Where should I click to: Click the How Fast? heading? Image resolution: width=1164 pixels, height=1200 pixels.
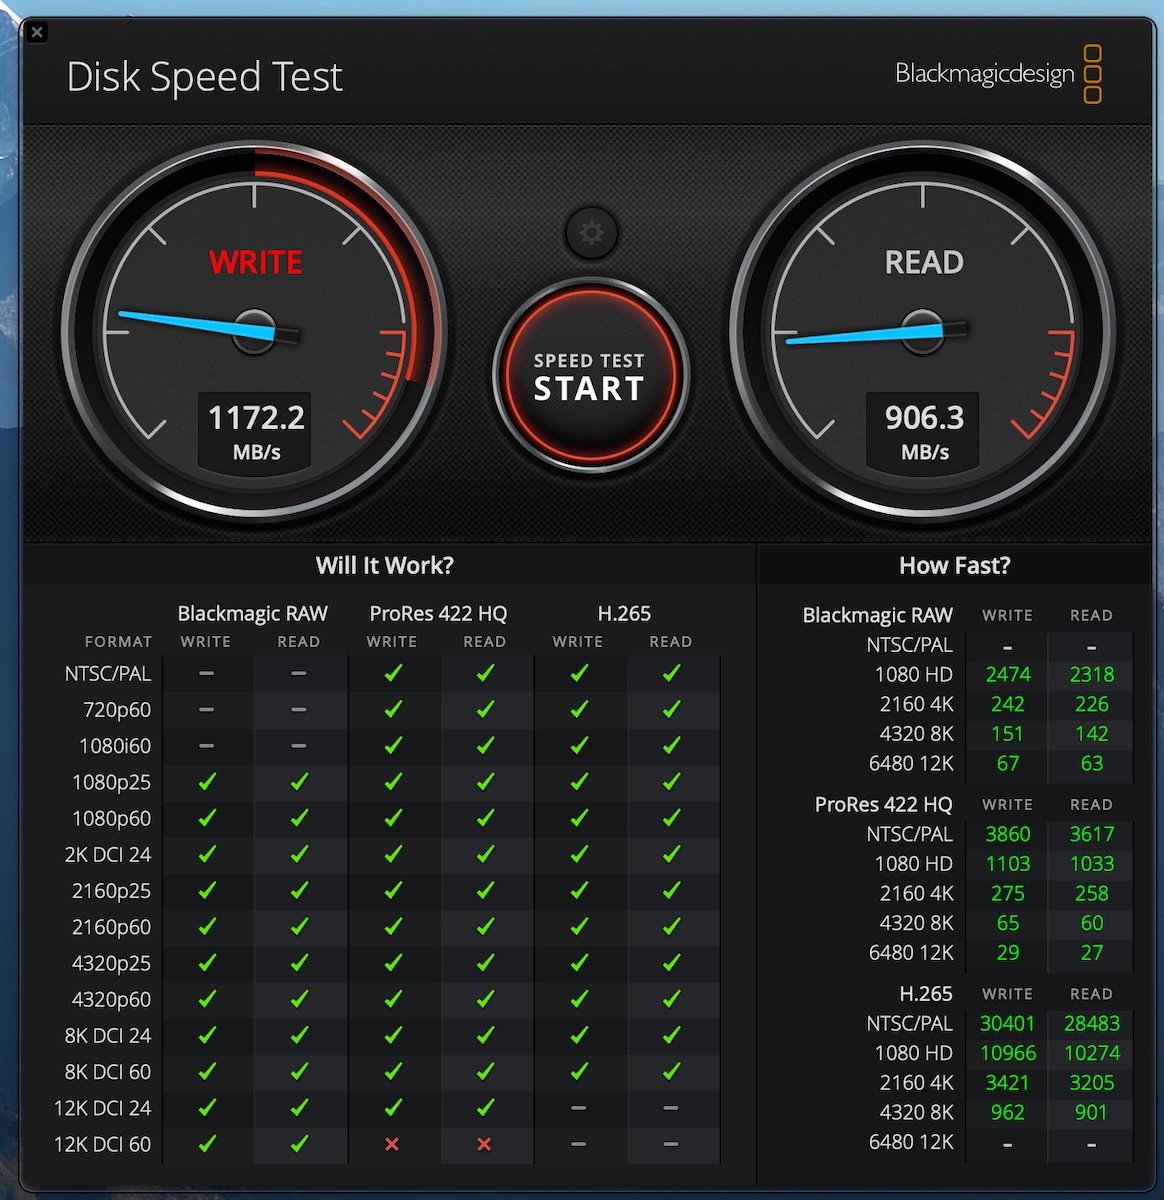[955, 565]
